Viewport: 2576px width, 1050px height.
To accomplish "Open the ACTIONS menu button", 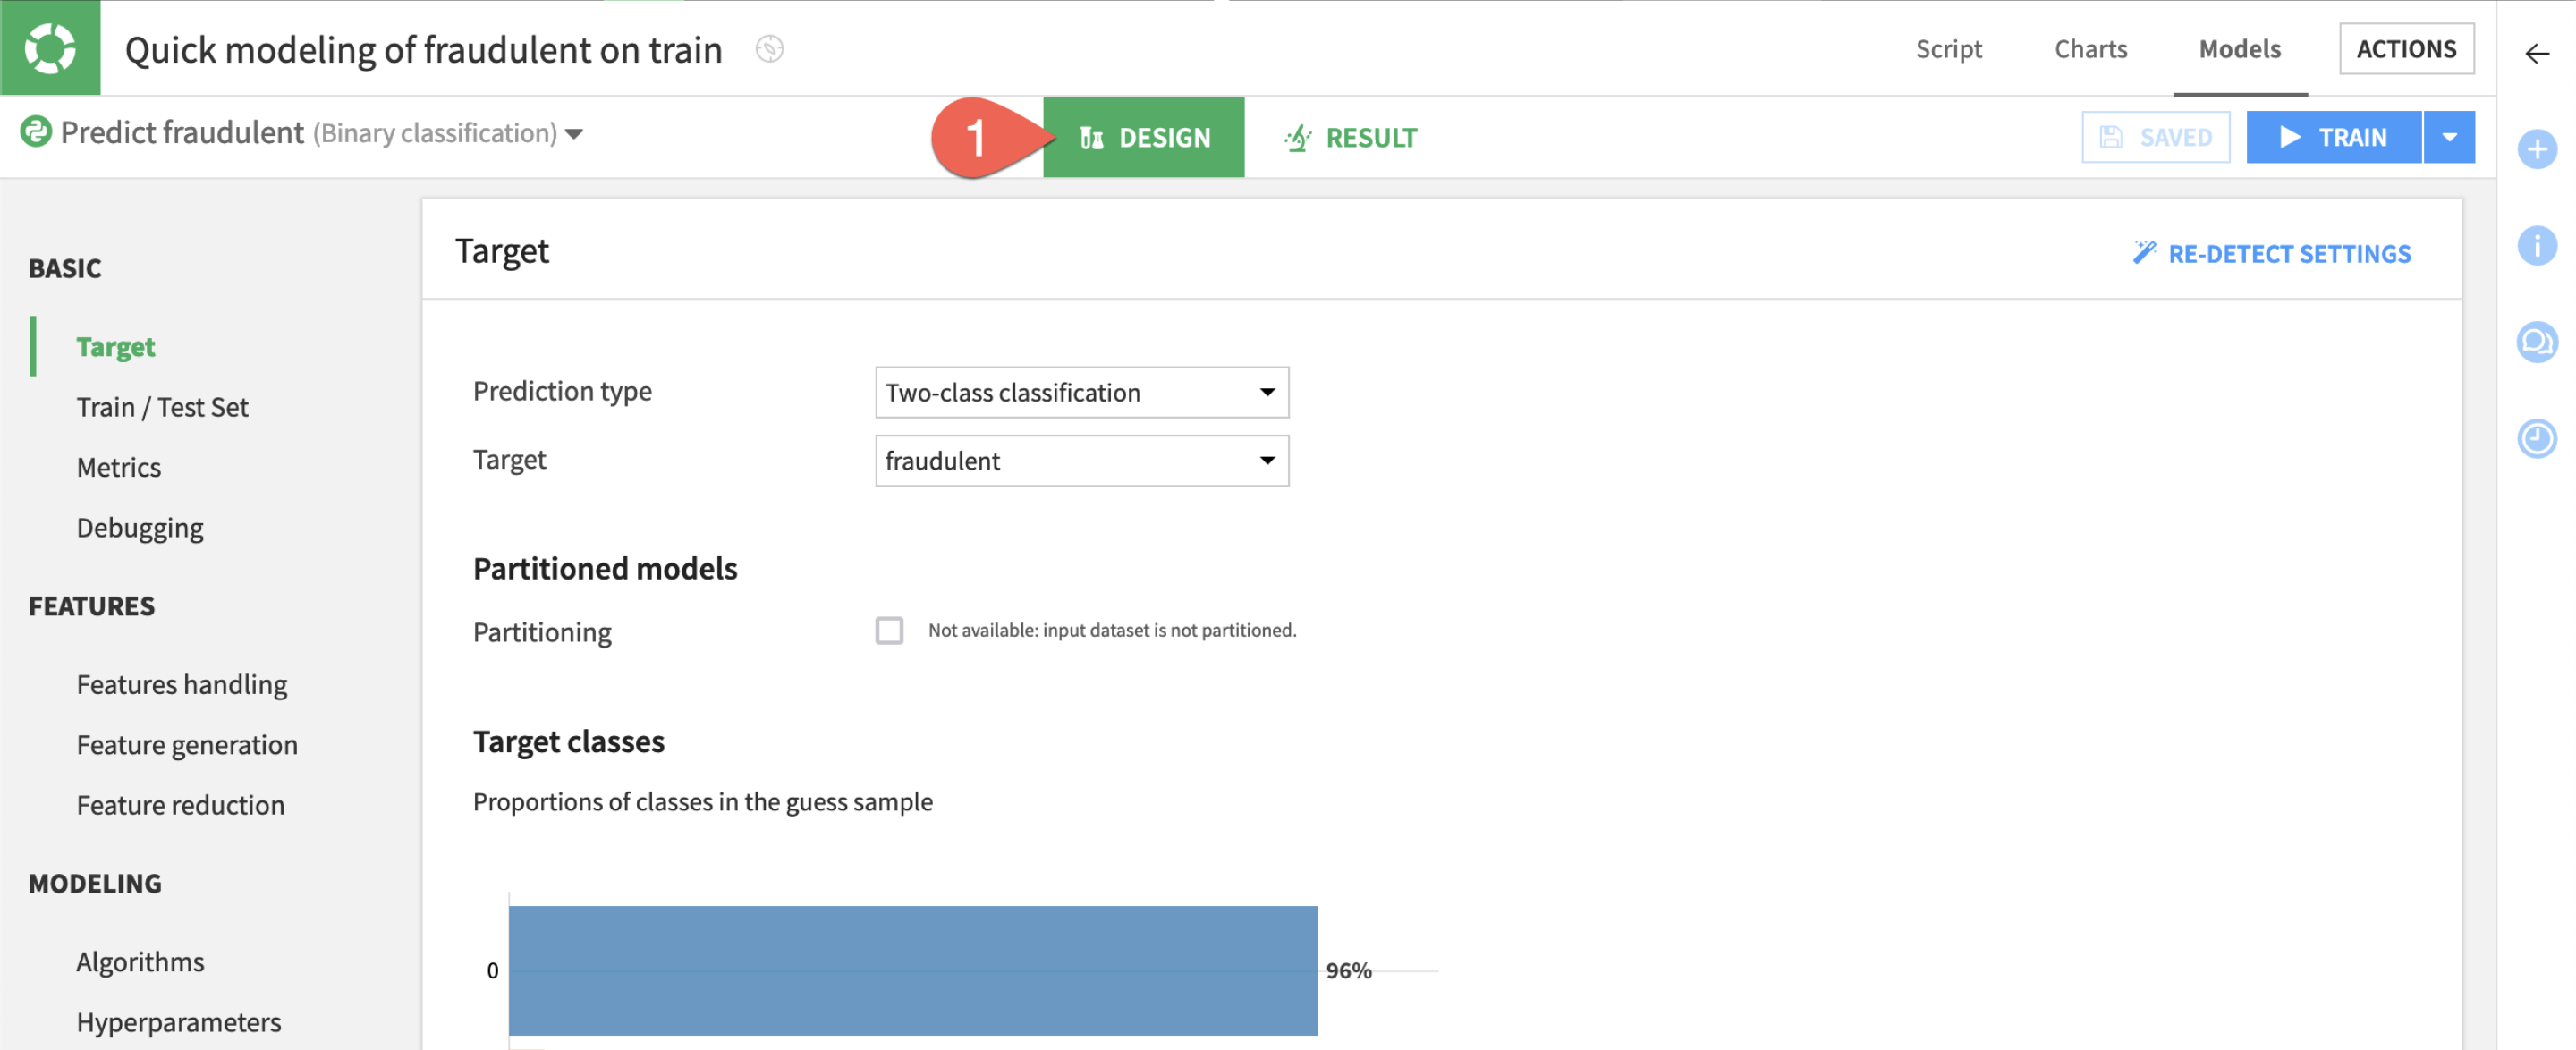I will click(x=2405, y=49).
